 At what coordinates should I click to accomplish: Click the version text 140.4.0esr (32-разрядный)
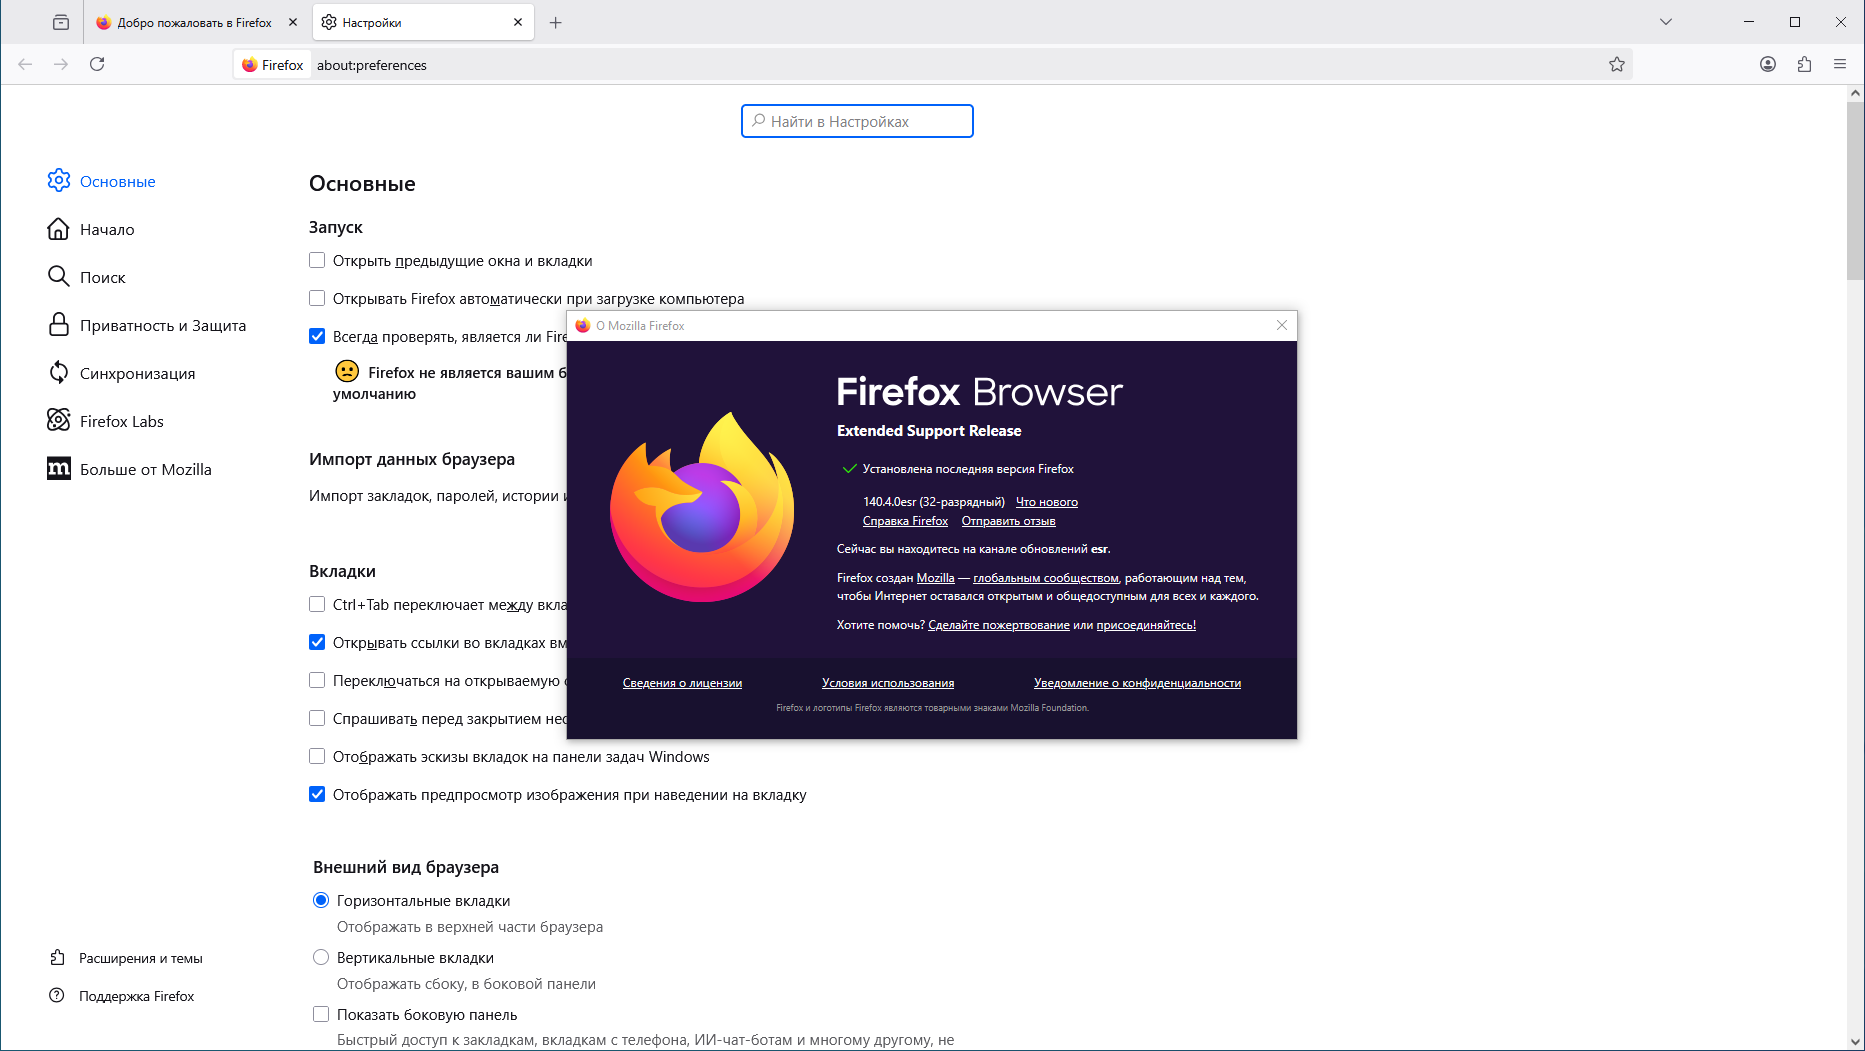(934, 502)
